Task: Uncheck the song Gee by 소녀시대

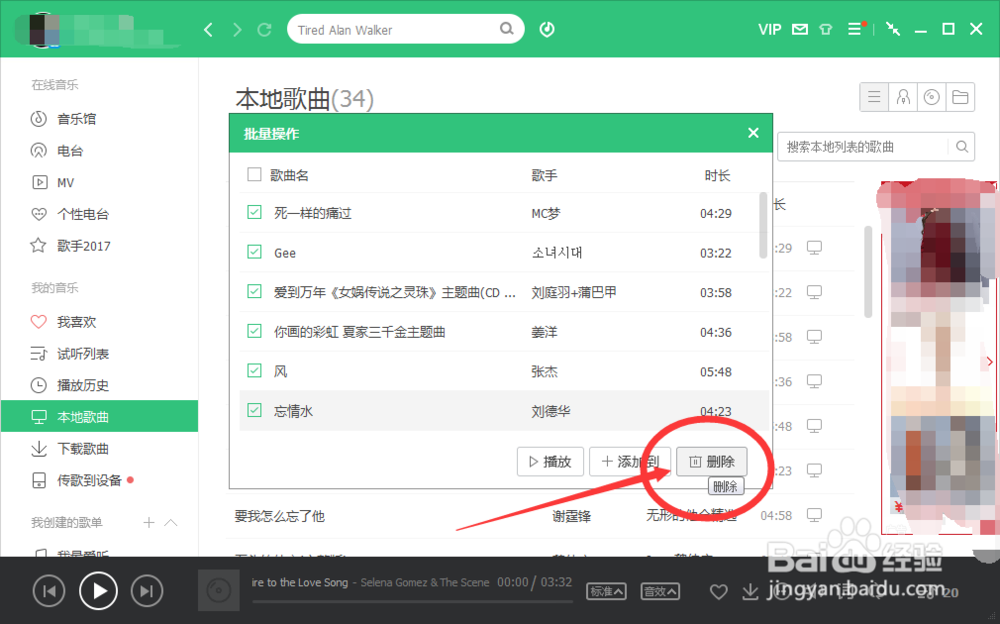Action: (253, 252)
